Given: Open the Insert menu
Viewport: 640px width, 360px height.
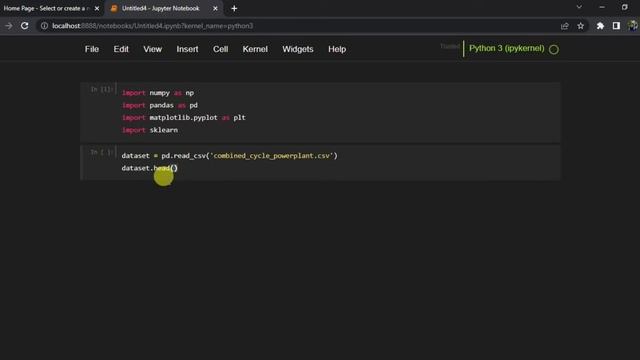Looking at the screenshot, I should [x=187, y=49].
